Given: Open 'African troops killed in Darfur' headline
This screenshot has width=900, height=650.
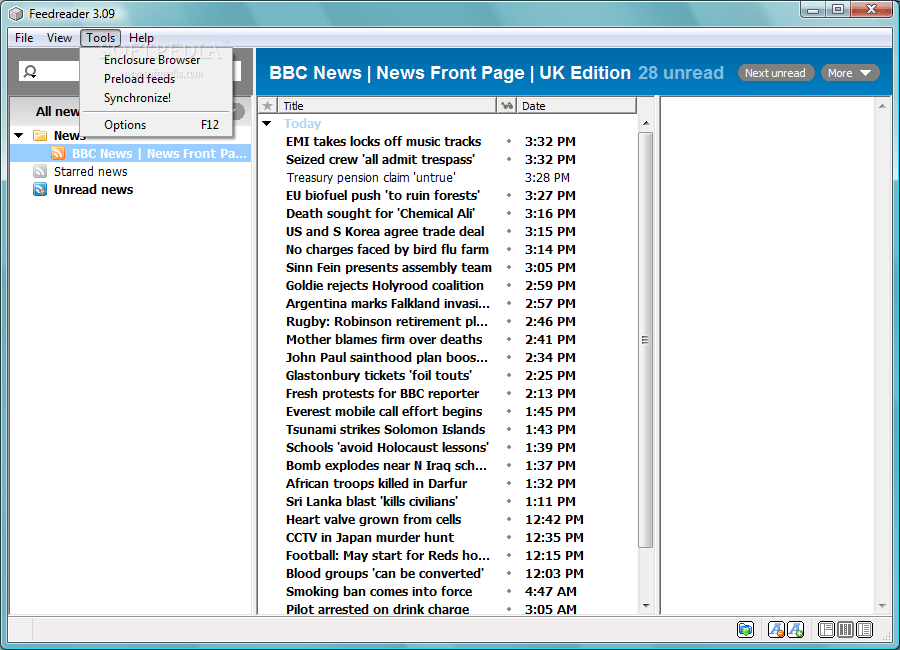Looking at the screenshot, I should pos(377,483).
